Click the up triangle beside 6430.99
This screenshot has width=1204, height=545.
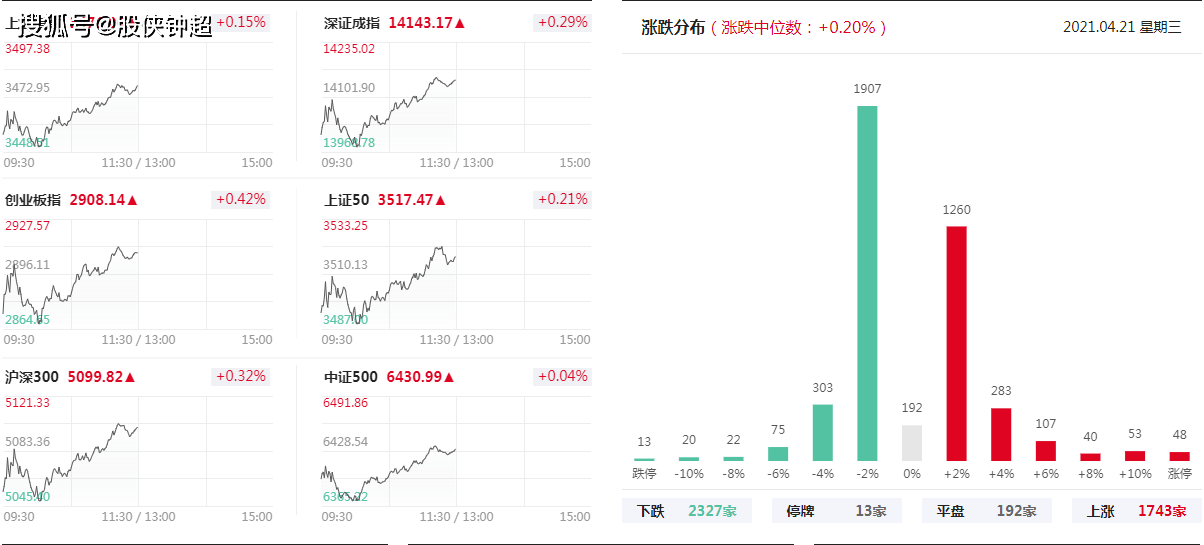447,377
